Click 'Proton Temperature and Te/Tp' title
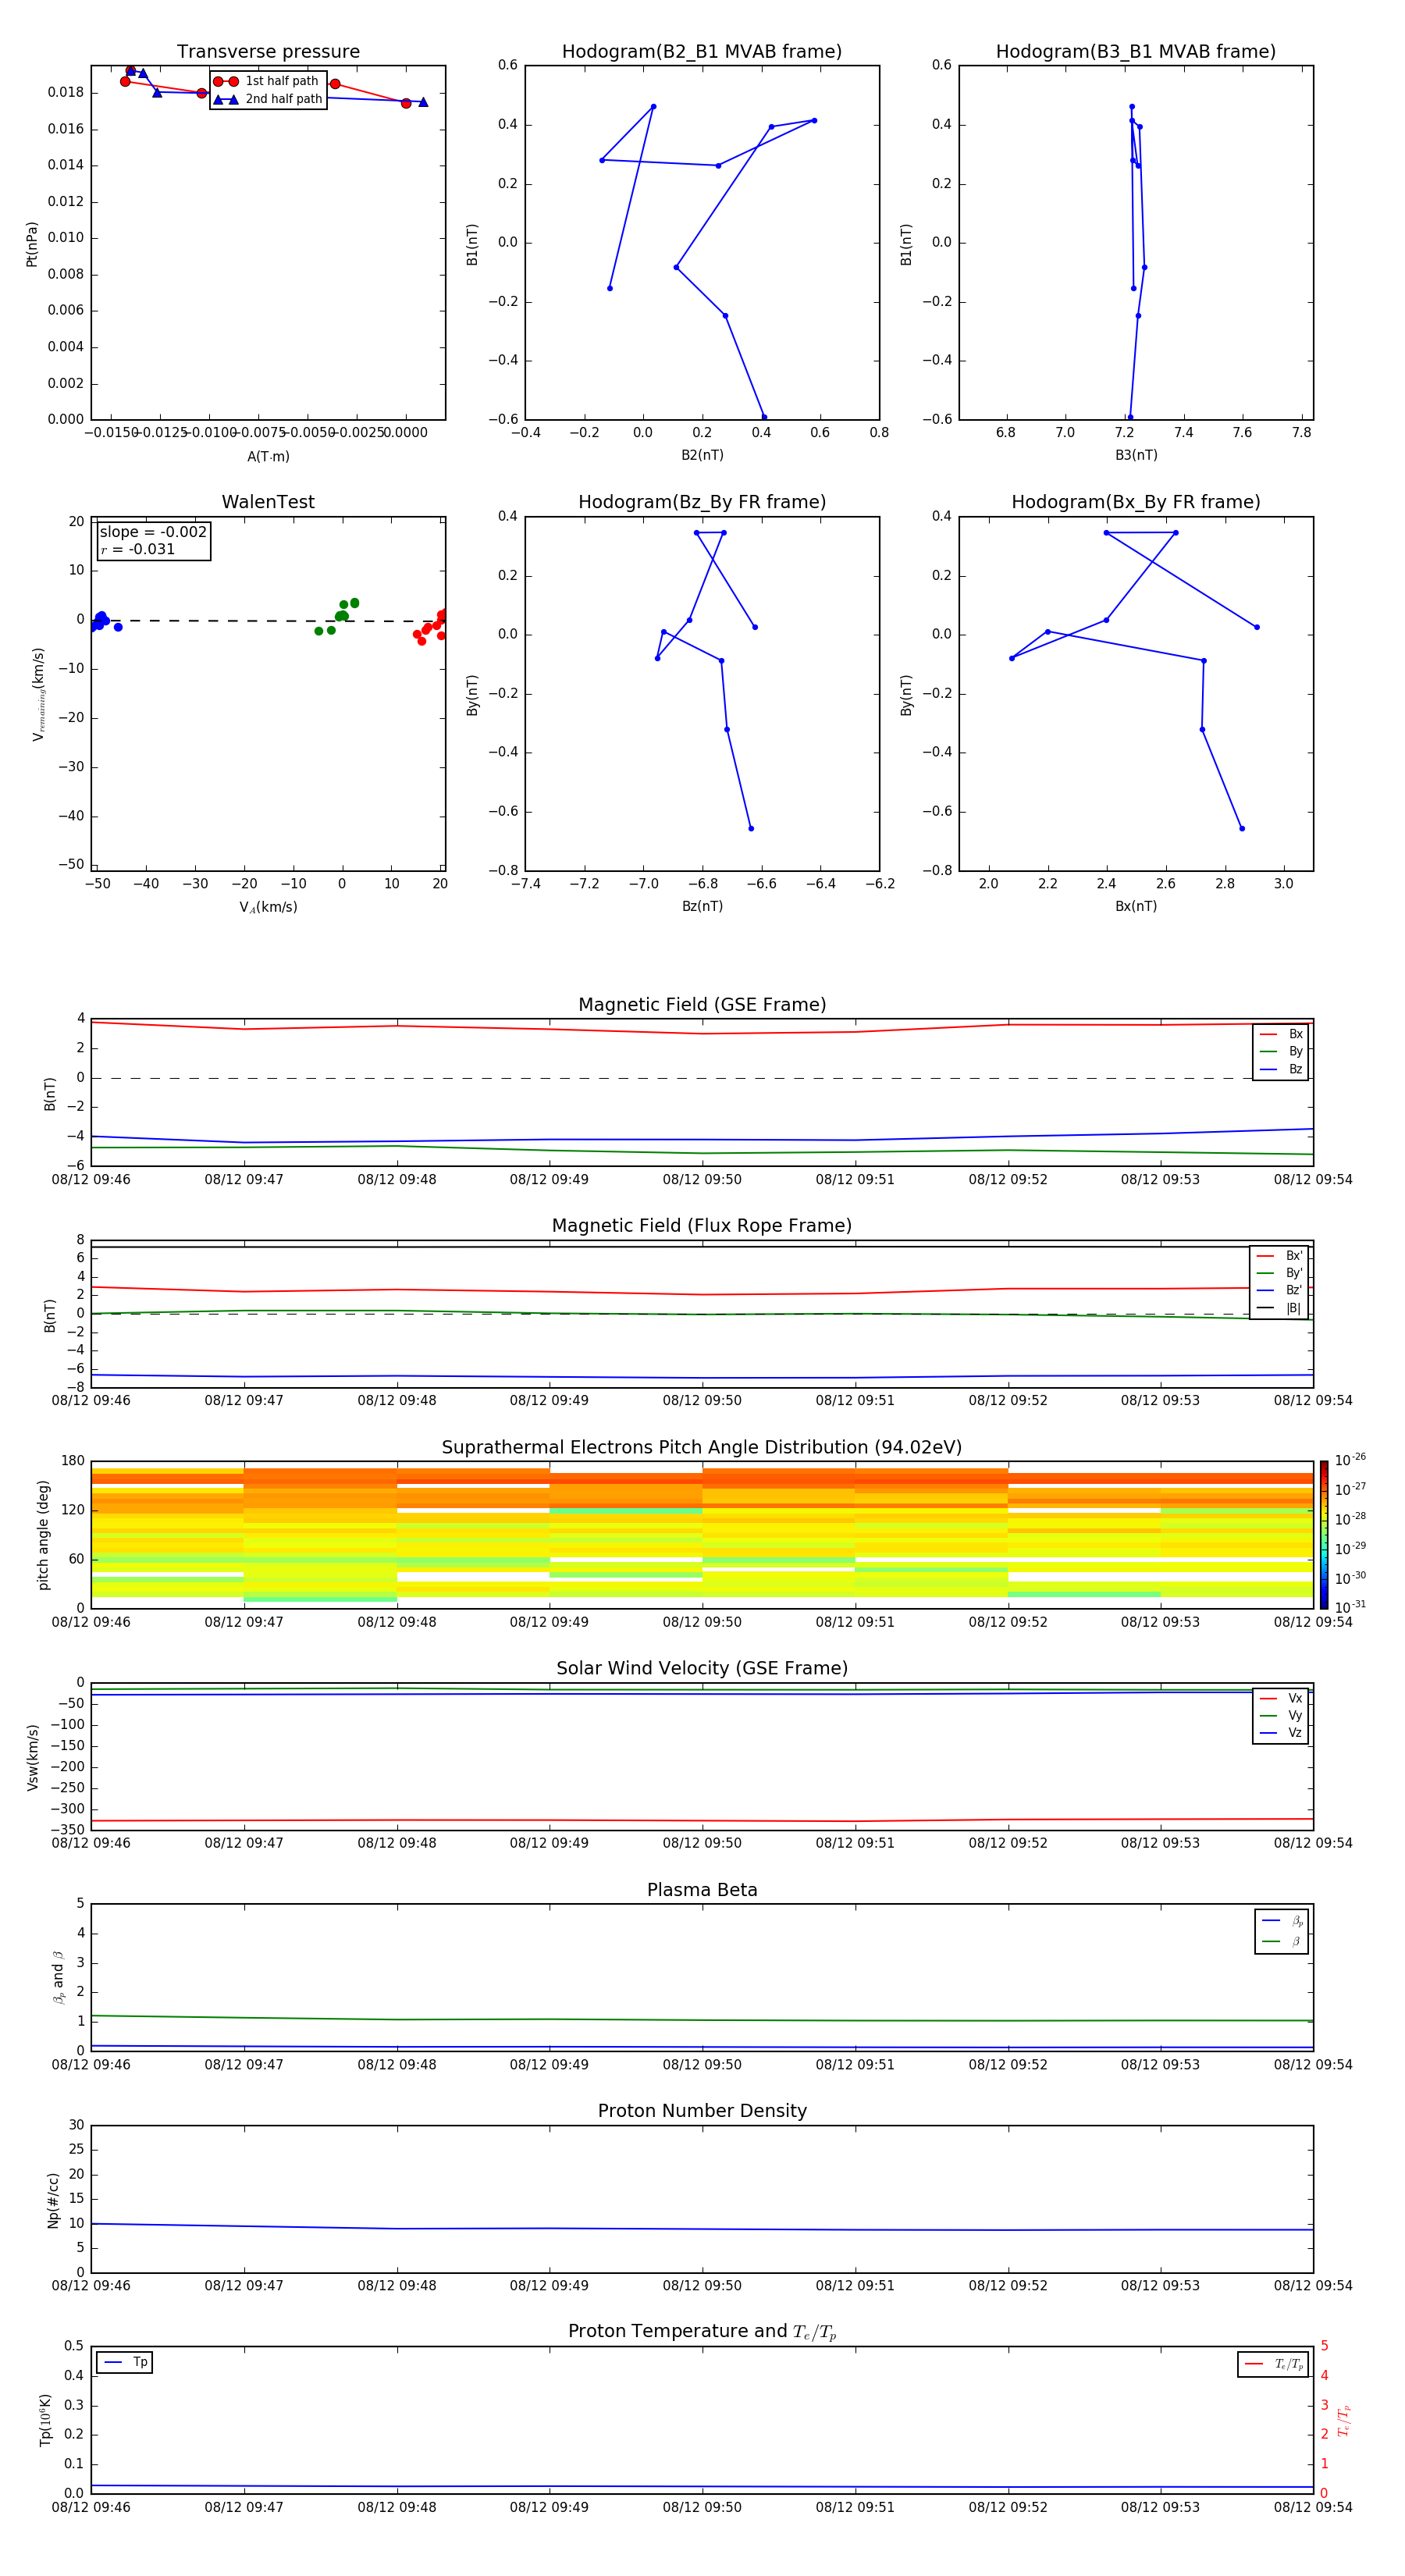The width and height of the screenshot is (1405, 2576). [x=702, y=2333]
